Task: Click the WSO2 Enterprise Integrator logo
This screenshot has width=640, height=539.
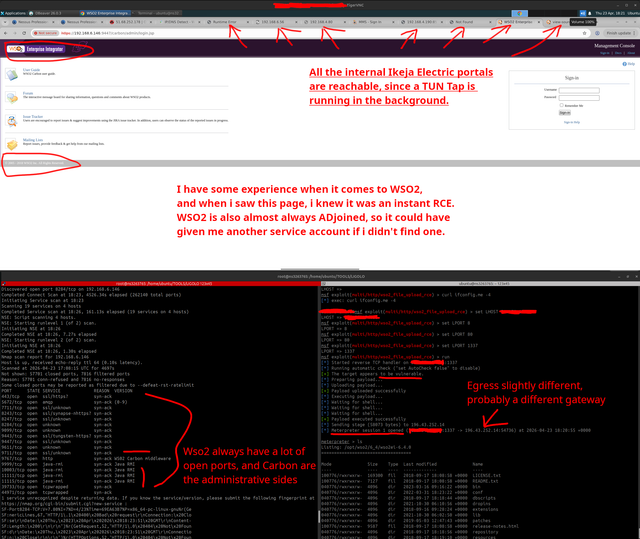Action: click(36, 49)
